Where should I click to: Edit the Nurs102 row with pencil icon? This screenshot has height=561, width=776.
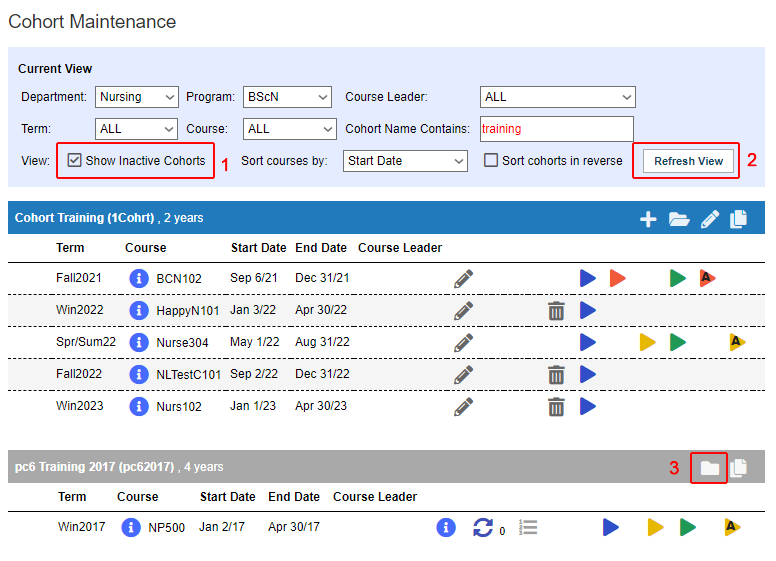(x=463, y=407)
